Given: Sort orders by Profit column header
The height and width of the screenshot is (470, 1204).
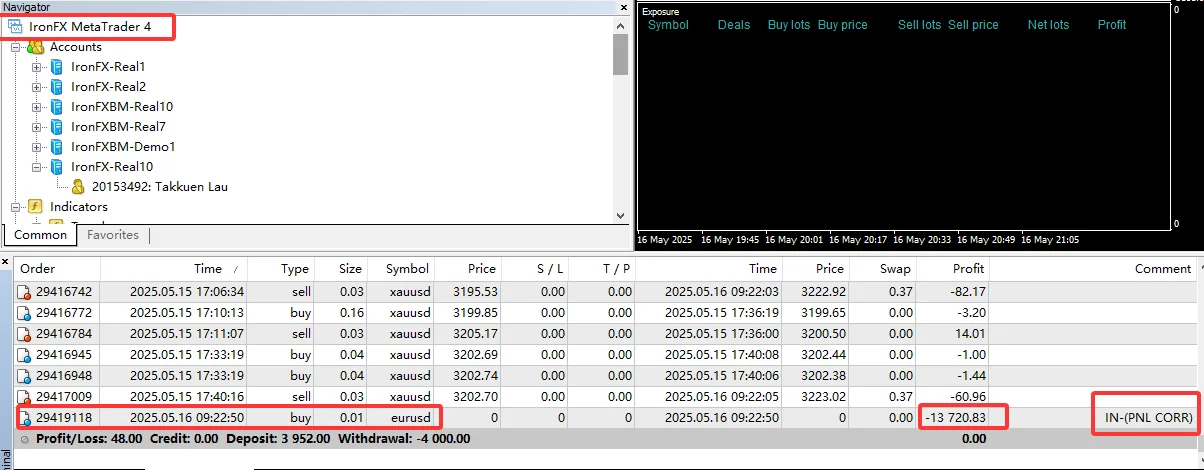Looking at the screenshot, I should click(x=968, y=269).
